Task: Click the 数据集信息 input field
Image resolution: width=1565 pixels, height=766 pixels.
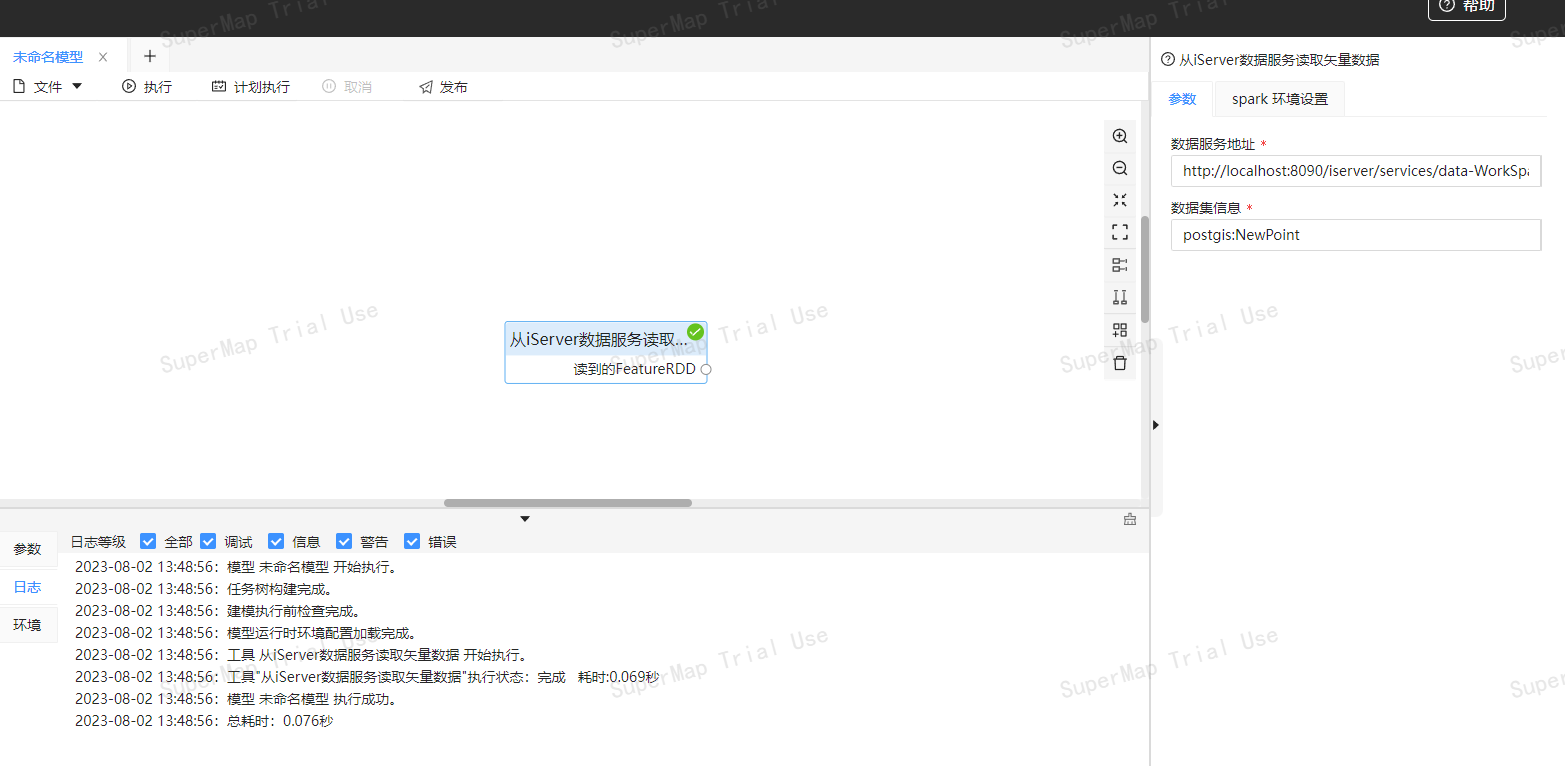Action: [1356, 235]
